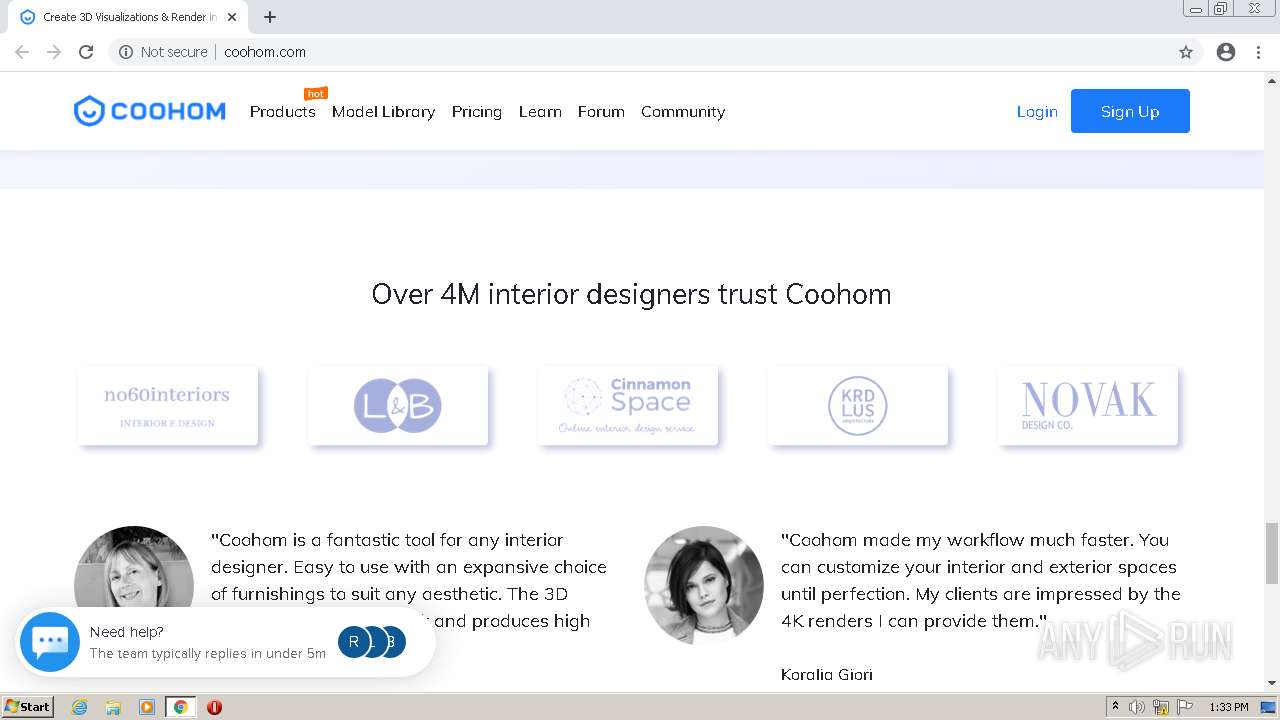The height and width of the screenshot is (720, 1280).
Task: Click the NOVAK Design Co. logo card
Action: point(1088,406)
